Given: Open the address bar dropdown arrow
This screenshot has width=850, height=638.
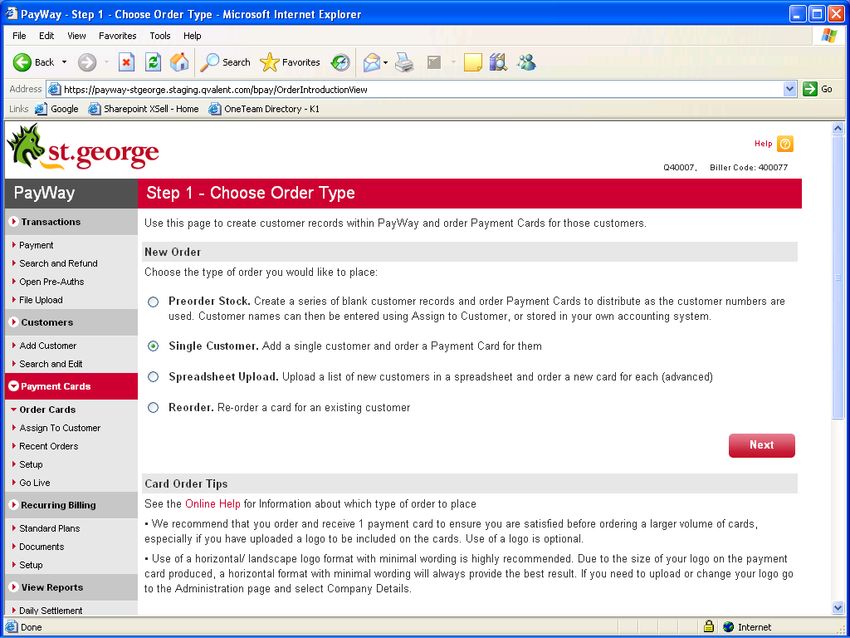Looking at the screenshot, I should point(790,89).
